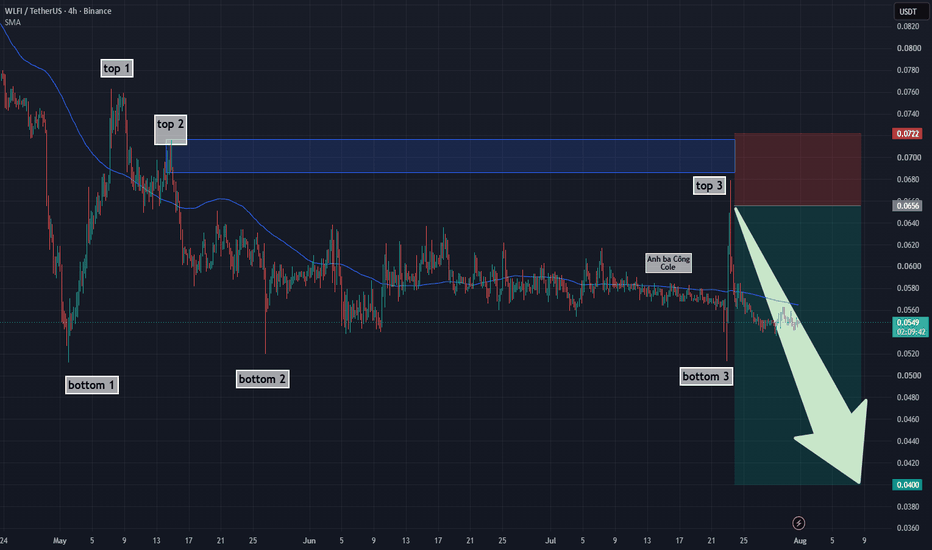The image size is (932, 550).
Task: Click the green 0.0400 target price label
Action: tap(908, 485)
